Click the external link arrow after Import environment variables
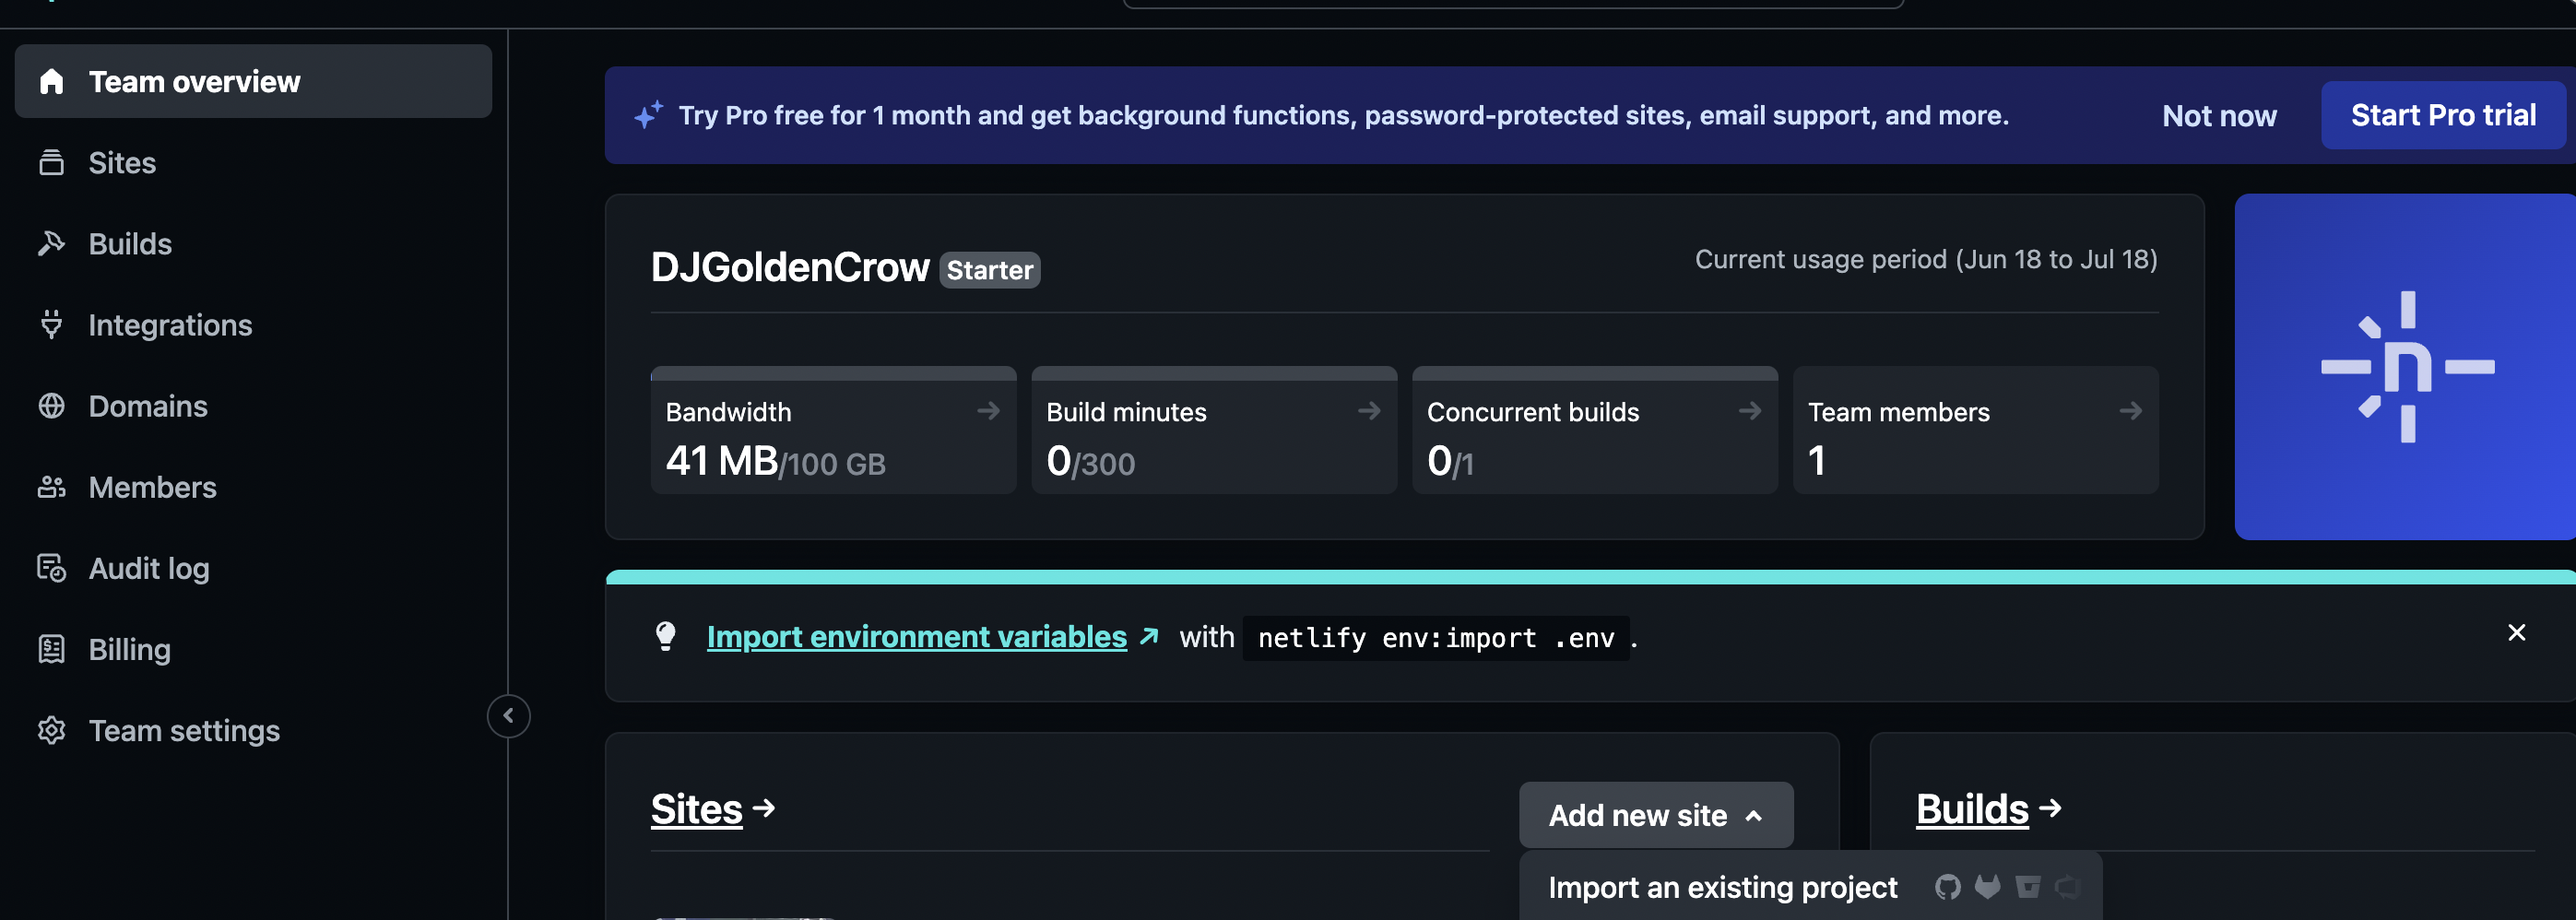The height and width of the screenshot is (920, 2576). 1149,636
